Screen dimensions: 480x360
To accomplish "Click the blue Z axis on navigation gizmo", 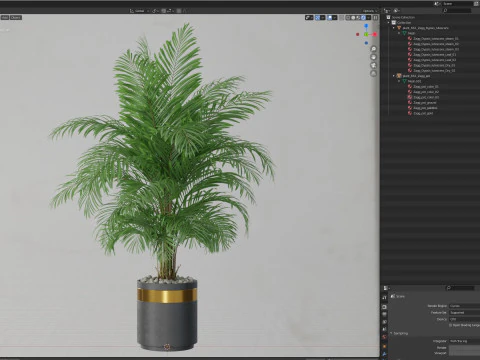I will [366, 26].
